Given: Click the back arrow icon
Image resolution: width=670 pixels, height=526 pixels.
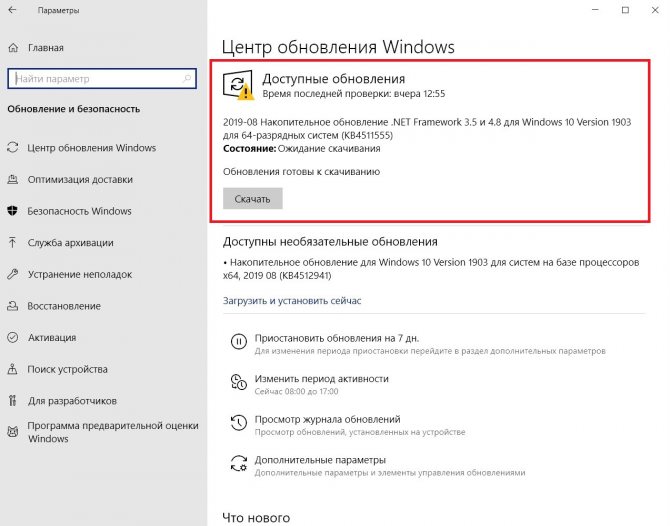Looking at the screenshot, I should (x=12, y=10).
